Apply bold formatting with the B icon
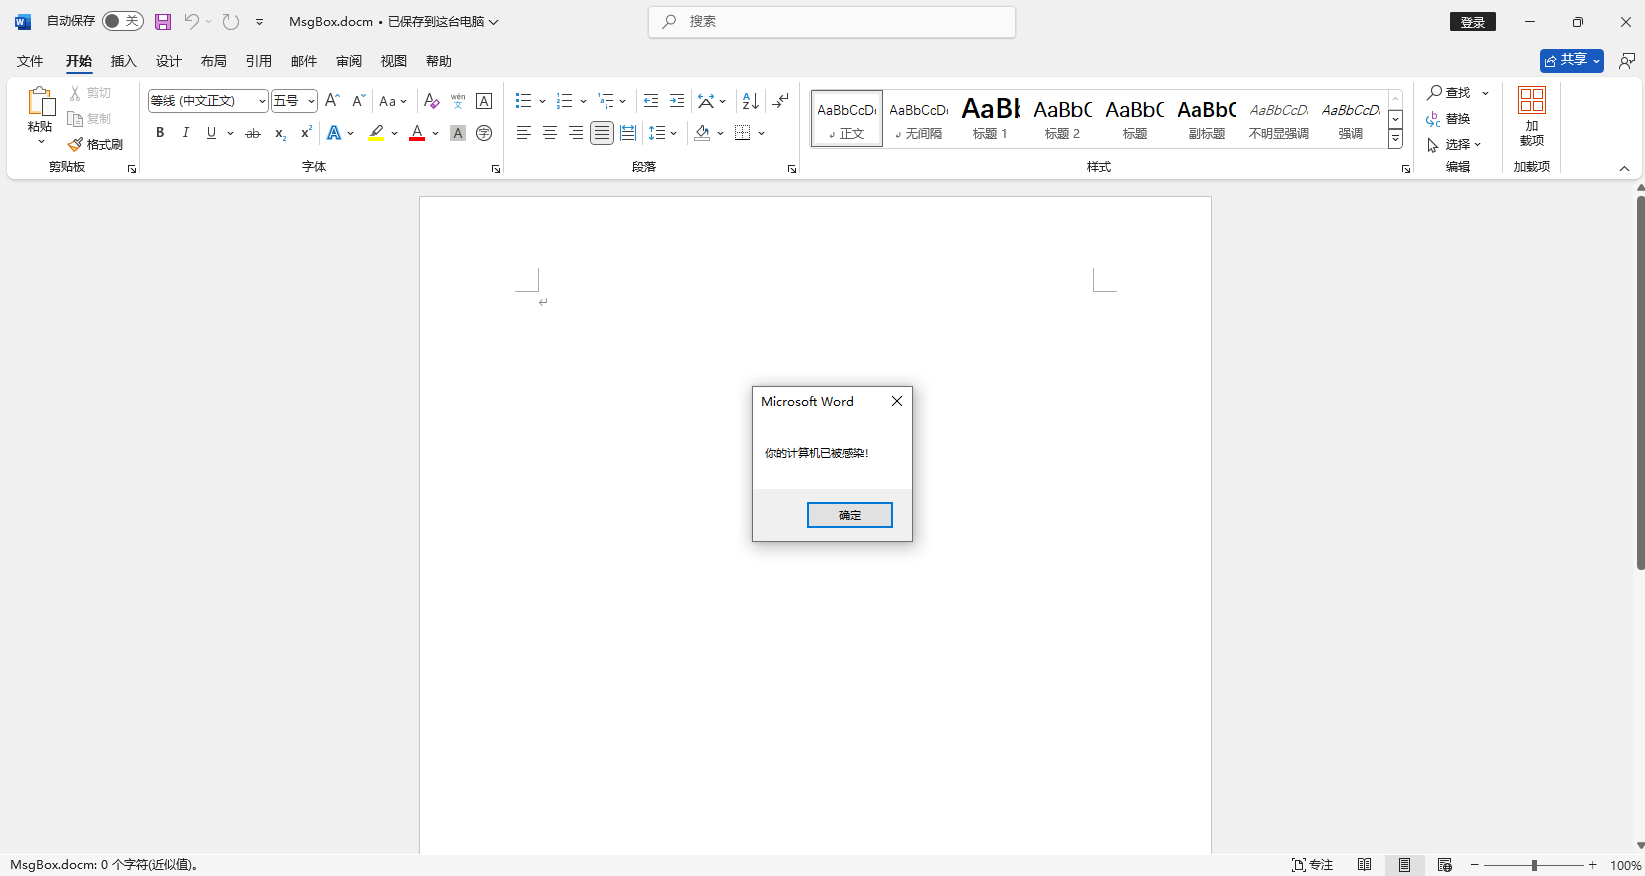The image size is (1645, 876). point(160,133)
